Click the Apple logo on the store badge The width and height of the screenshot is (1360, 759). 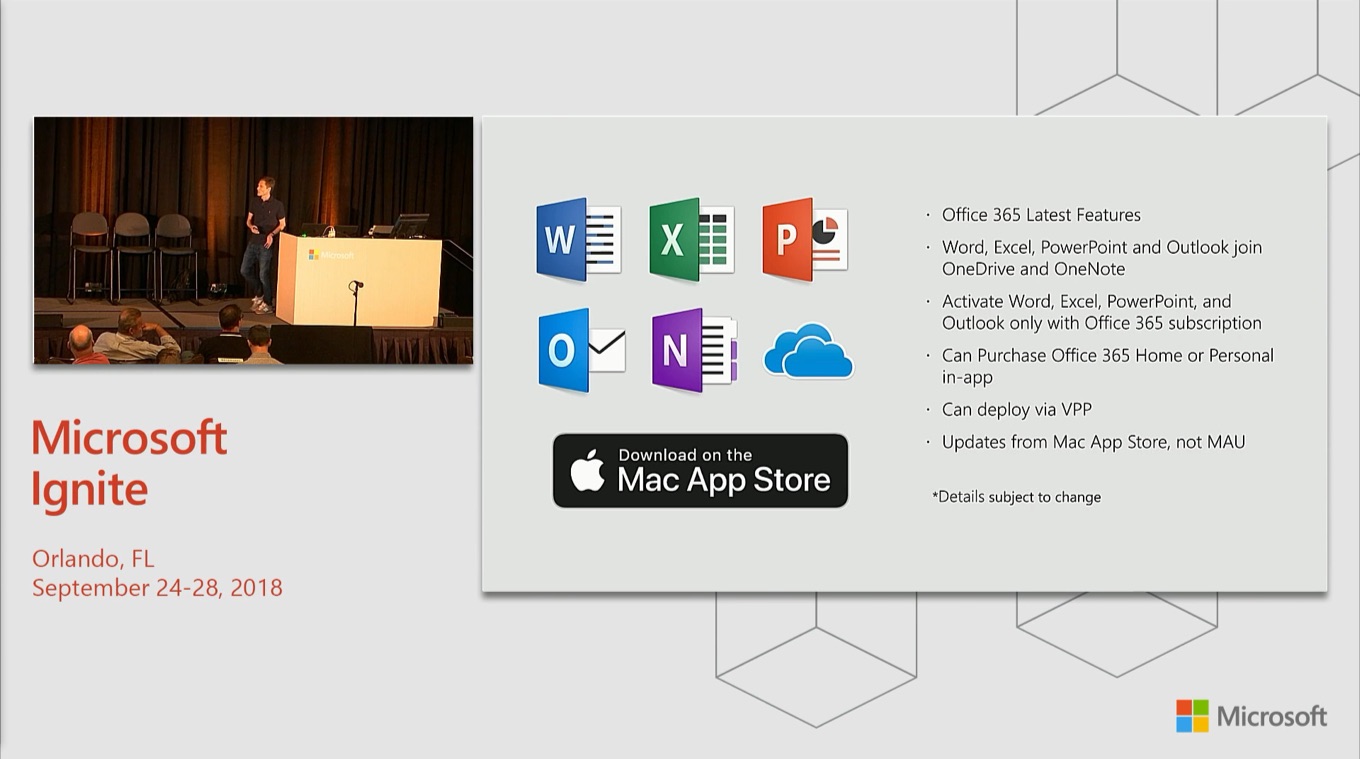(587, 470)
